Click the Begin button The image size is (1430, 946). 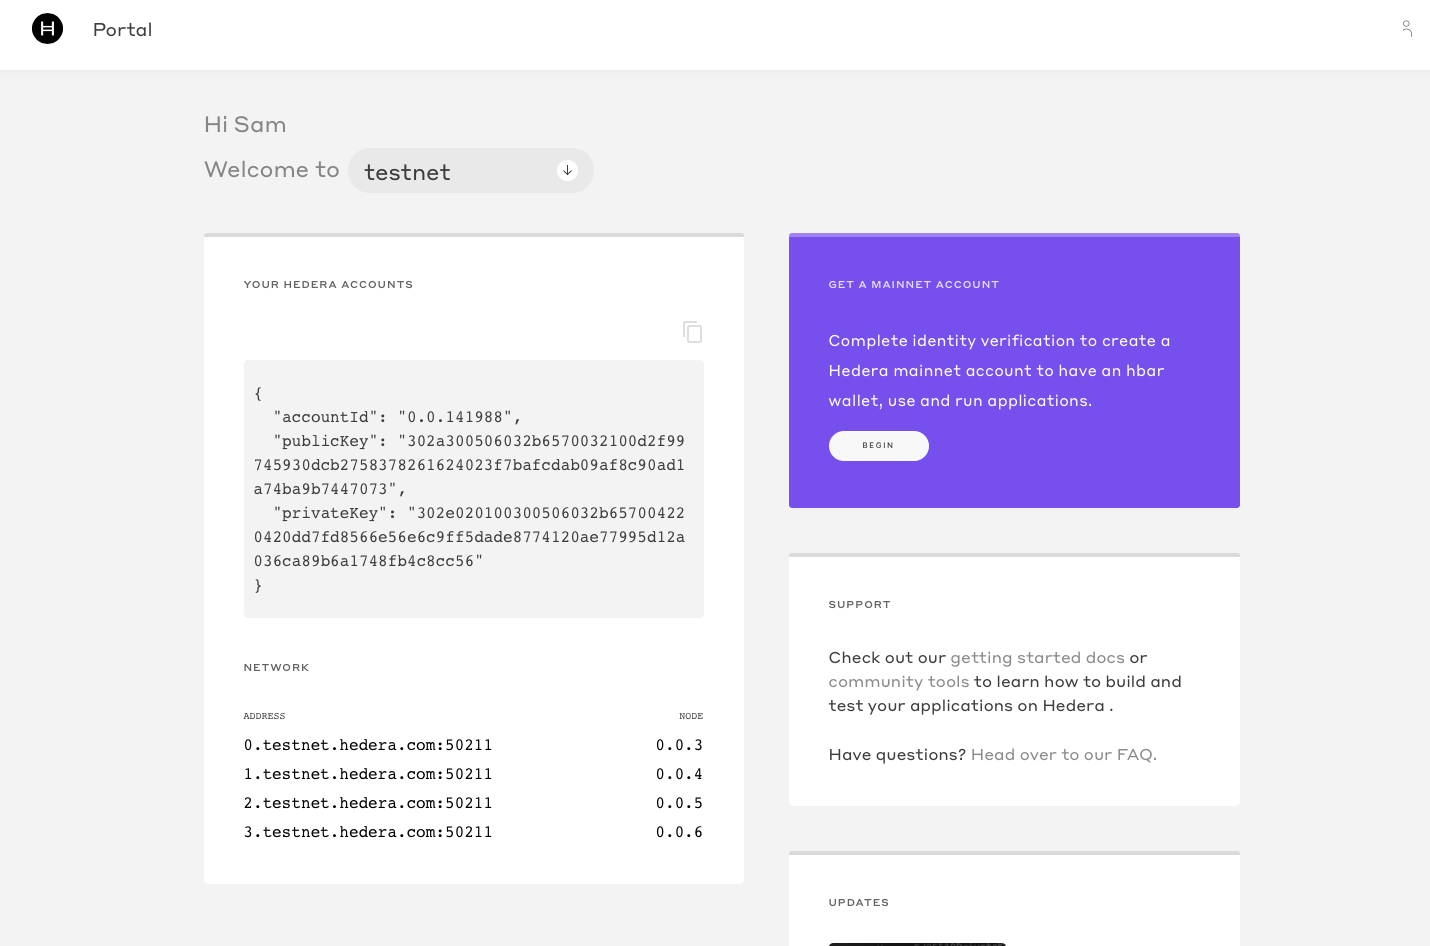pyautogui.click(x=879, y=446)
